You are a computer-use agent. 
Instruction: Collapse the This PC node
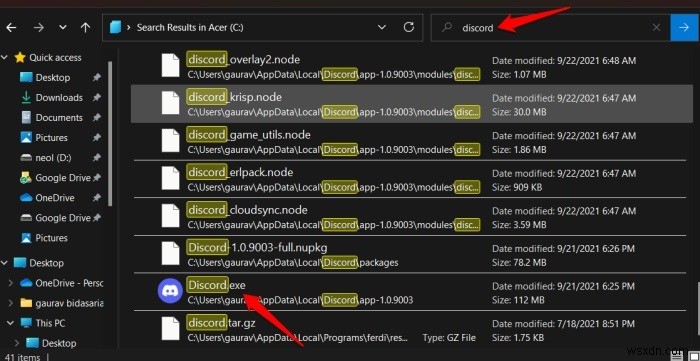tap(11, 323)
